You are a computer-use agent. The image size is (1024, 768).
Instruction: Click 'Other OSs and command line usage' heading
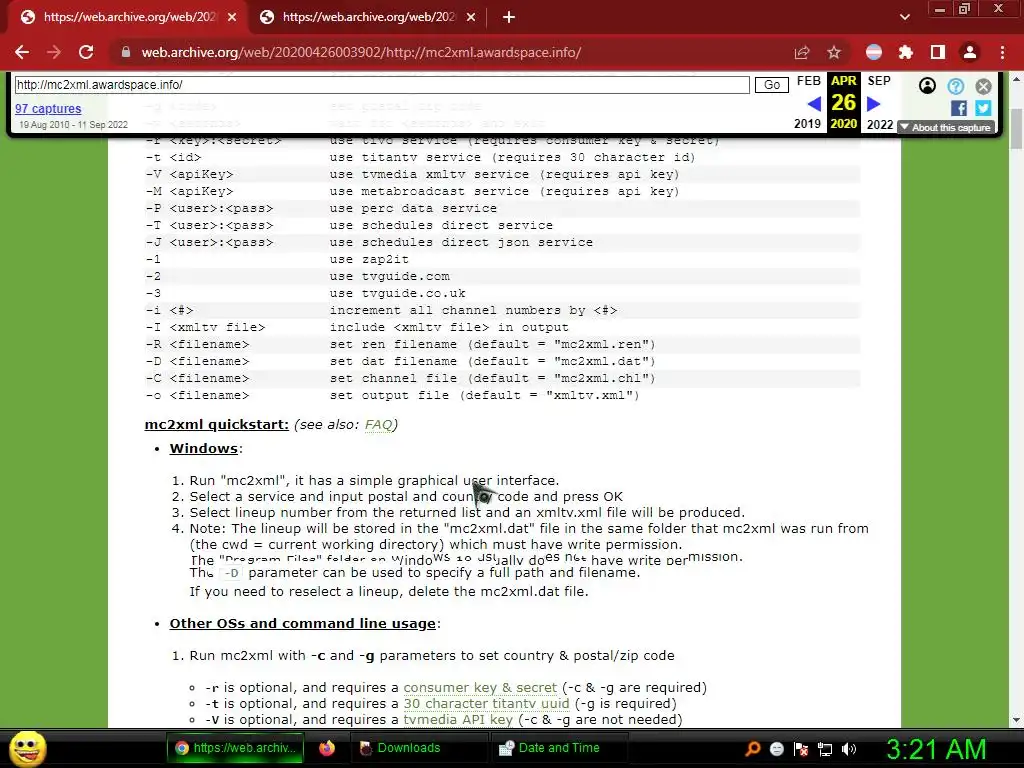click(x=302, y=624)
